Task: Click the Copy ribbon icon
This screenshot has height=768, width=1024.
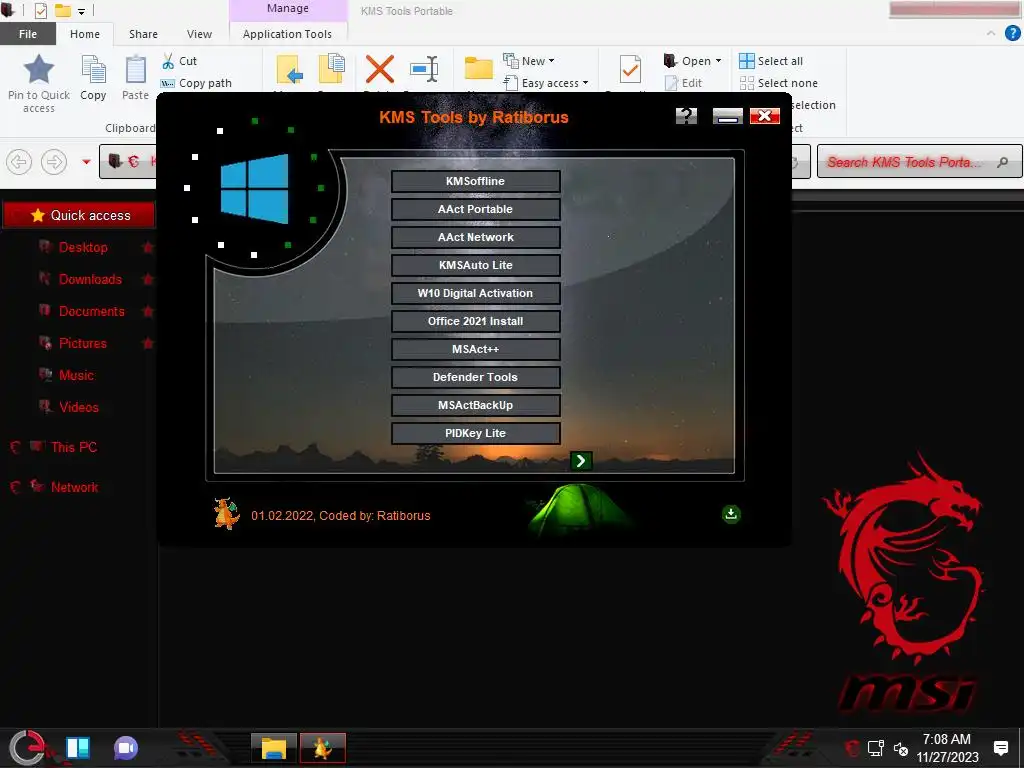Action: tap(93, 78)
